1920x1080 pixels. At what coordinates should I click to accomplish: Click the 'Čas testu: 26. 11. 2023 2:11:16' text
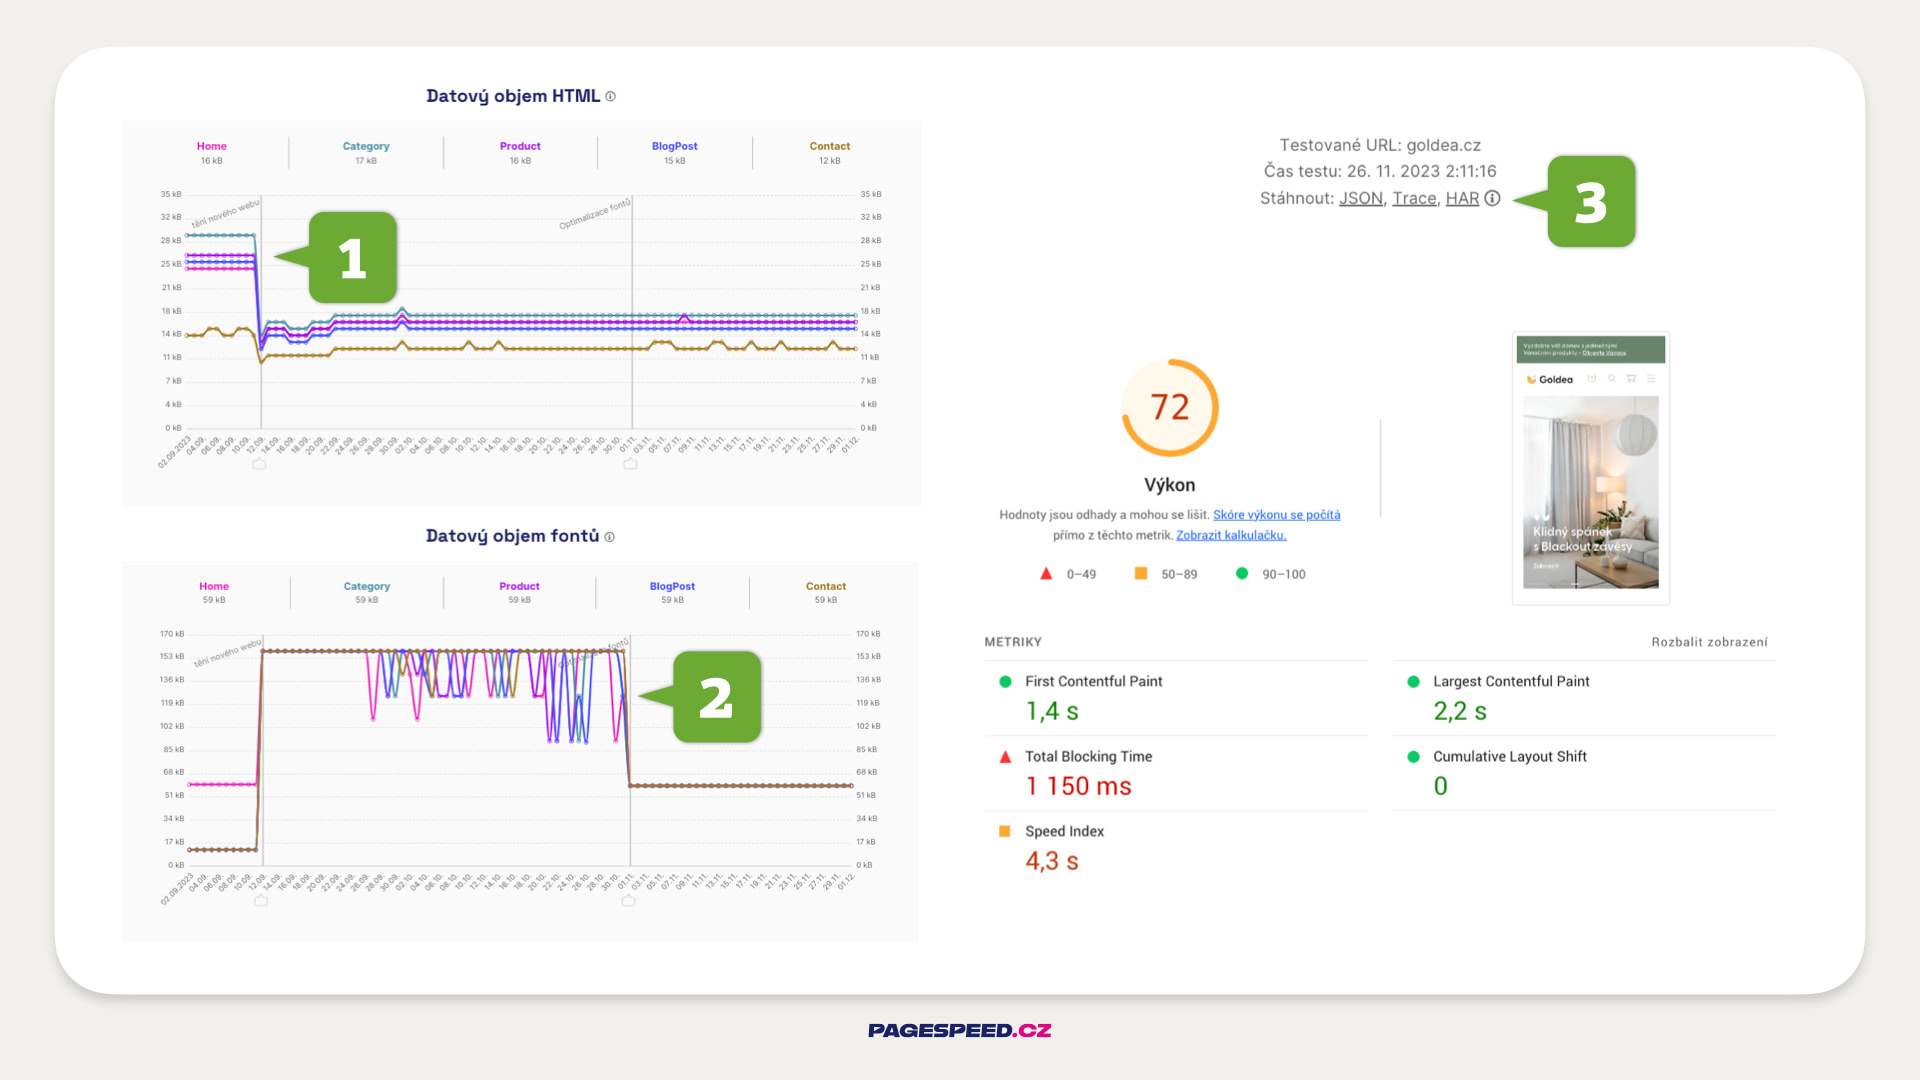click(1380, 171)
